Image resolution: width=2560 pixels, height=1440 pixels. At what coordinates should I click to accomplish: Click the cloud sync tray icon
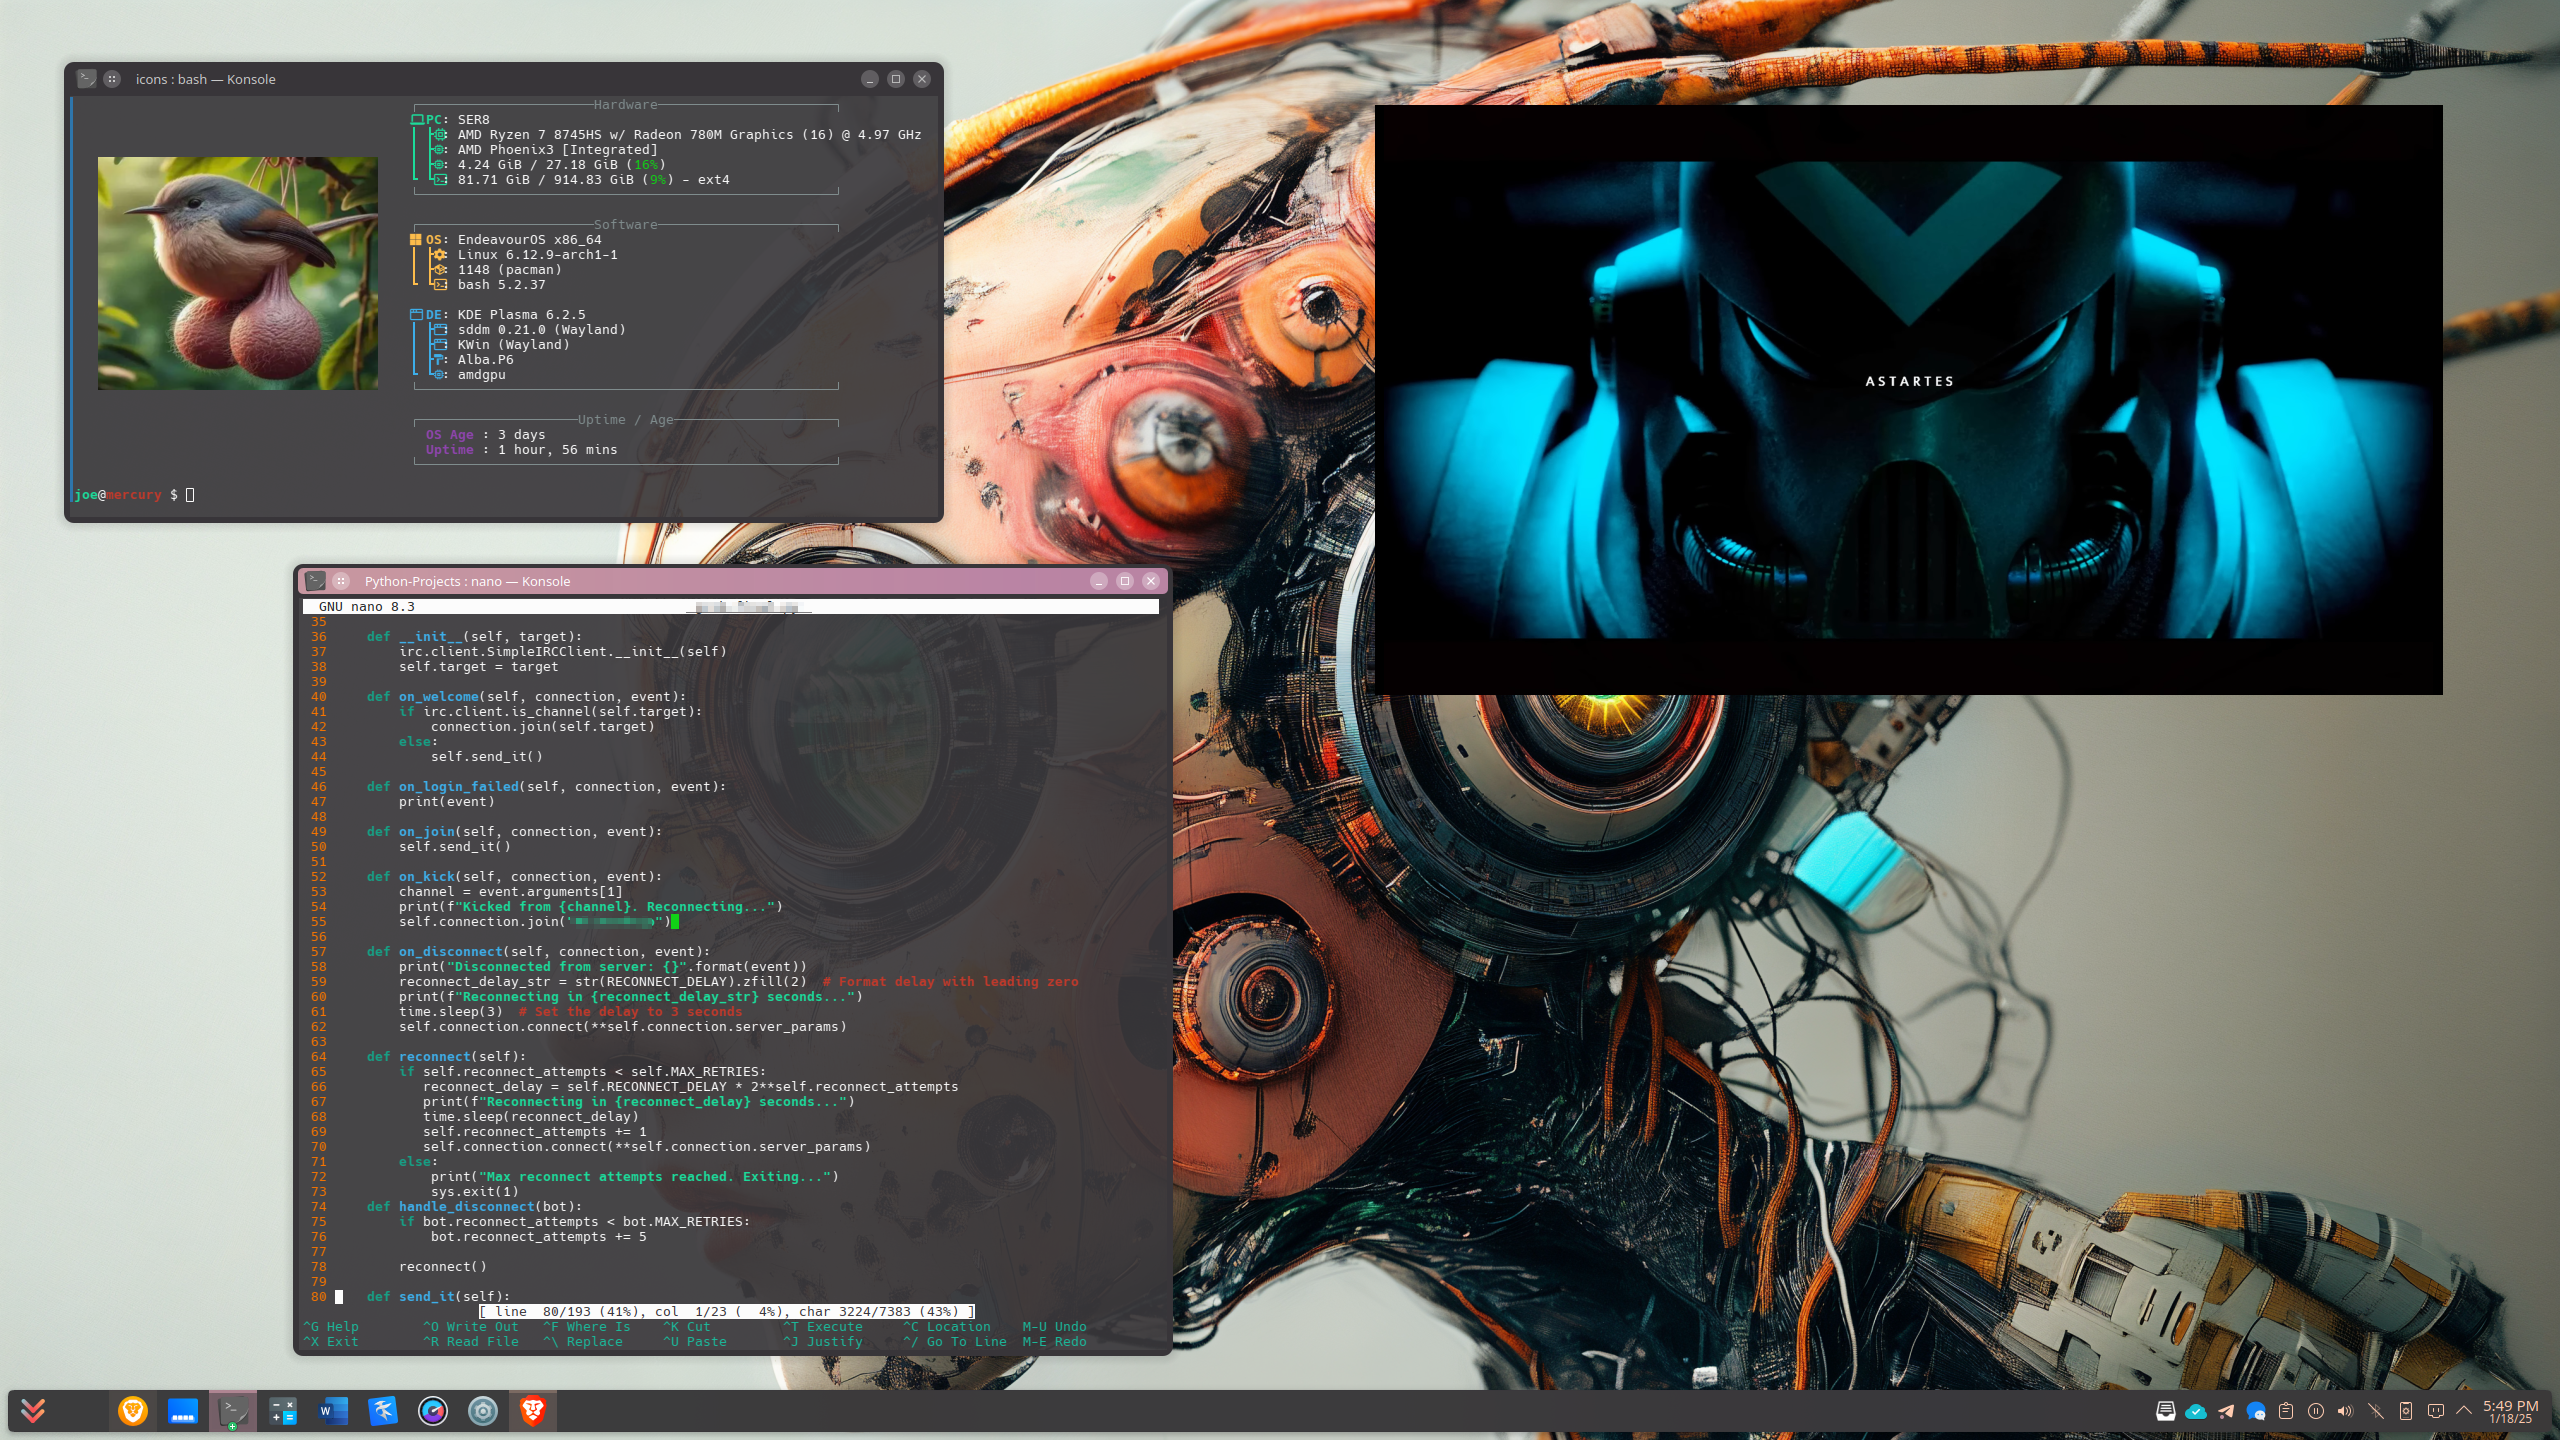click(x=2196, y=1411)
